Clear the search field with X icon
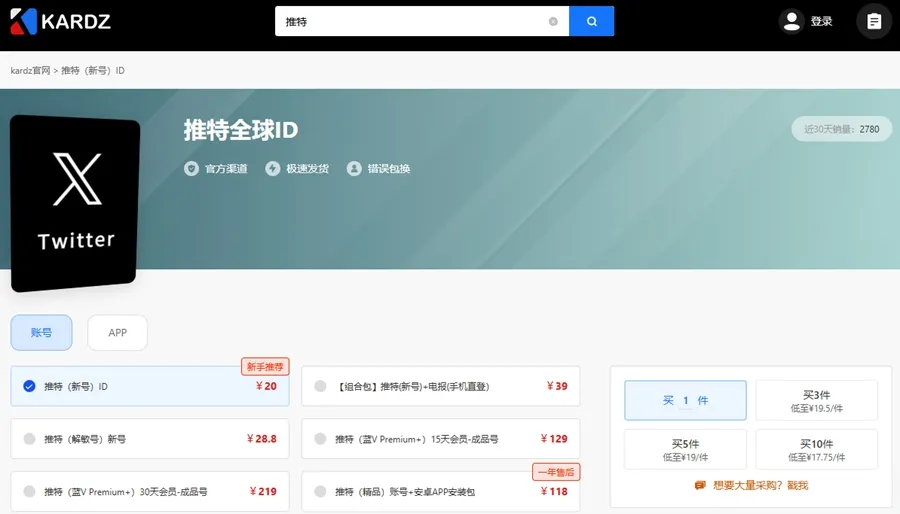 tap(553, 21)
